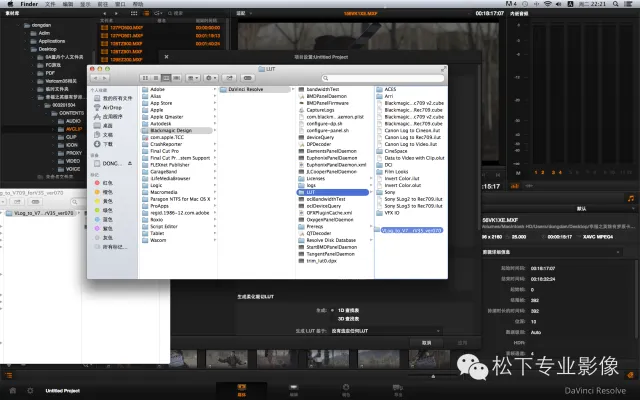
Task: Open the Media page at bottom of Resolve
Action: click(242, 390)
